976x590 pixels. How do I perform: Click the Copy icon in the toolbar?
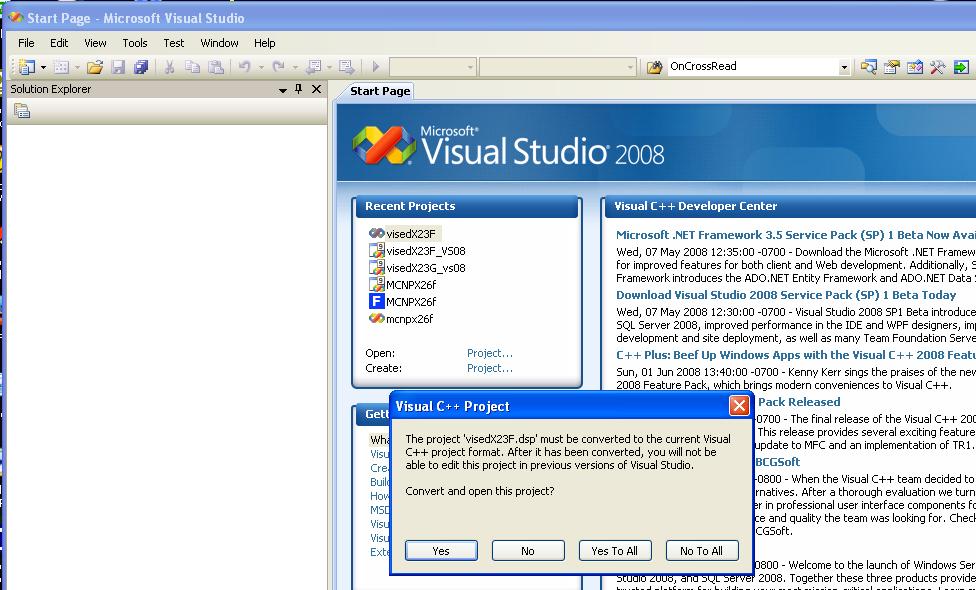point(192,67)
